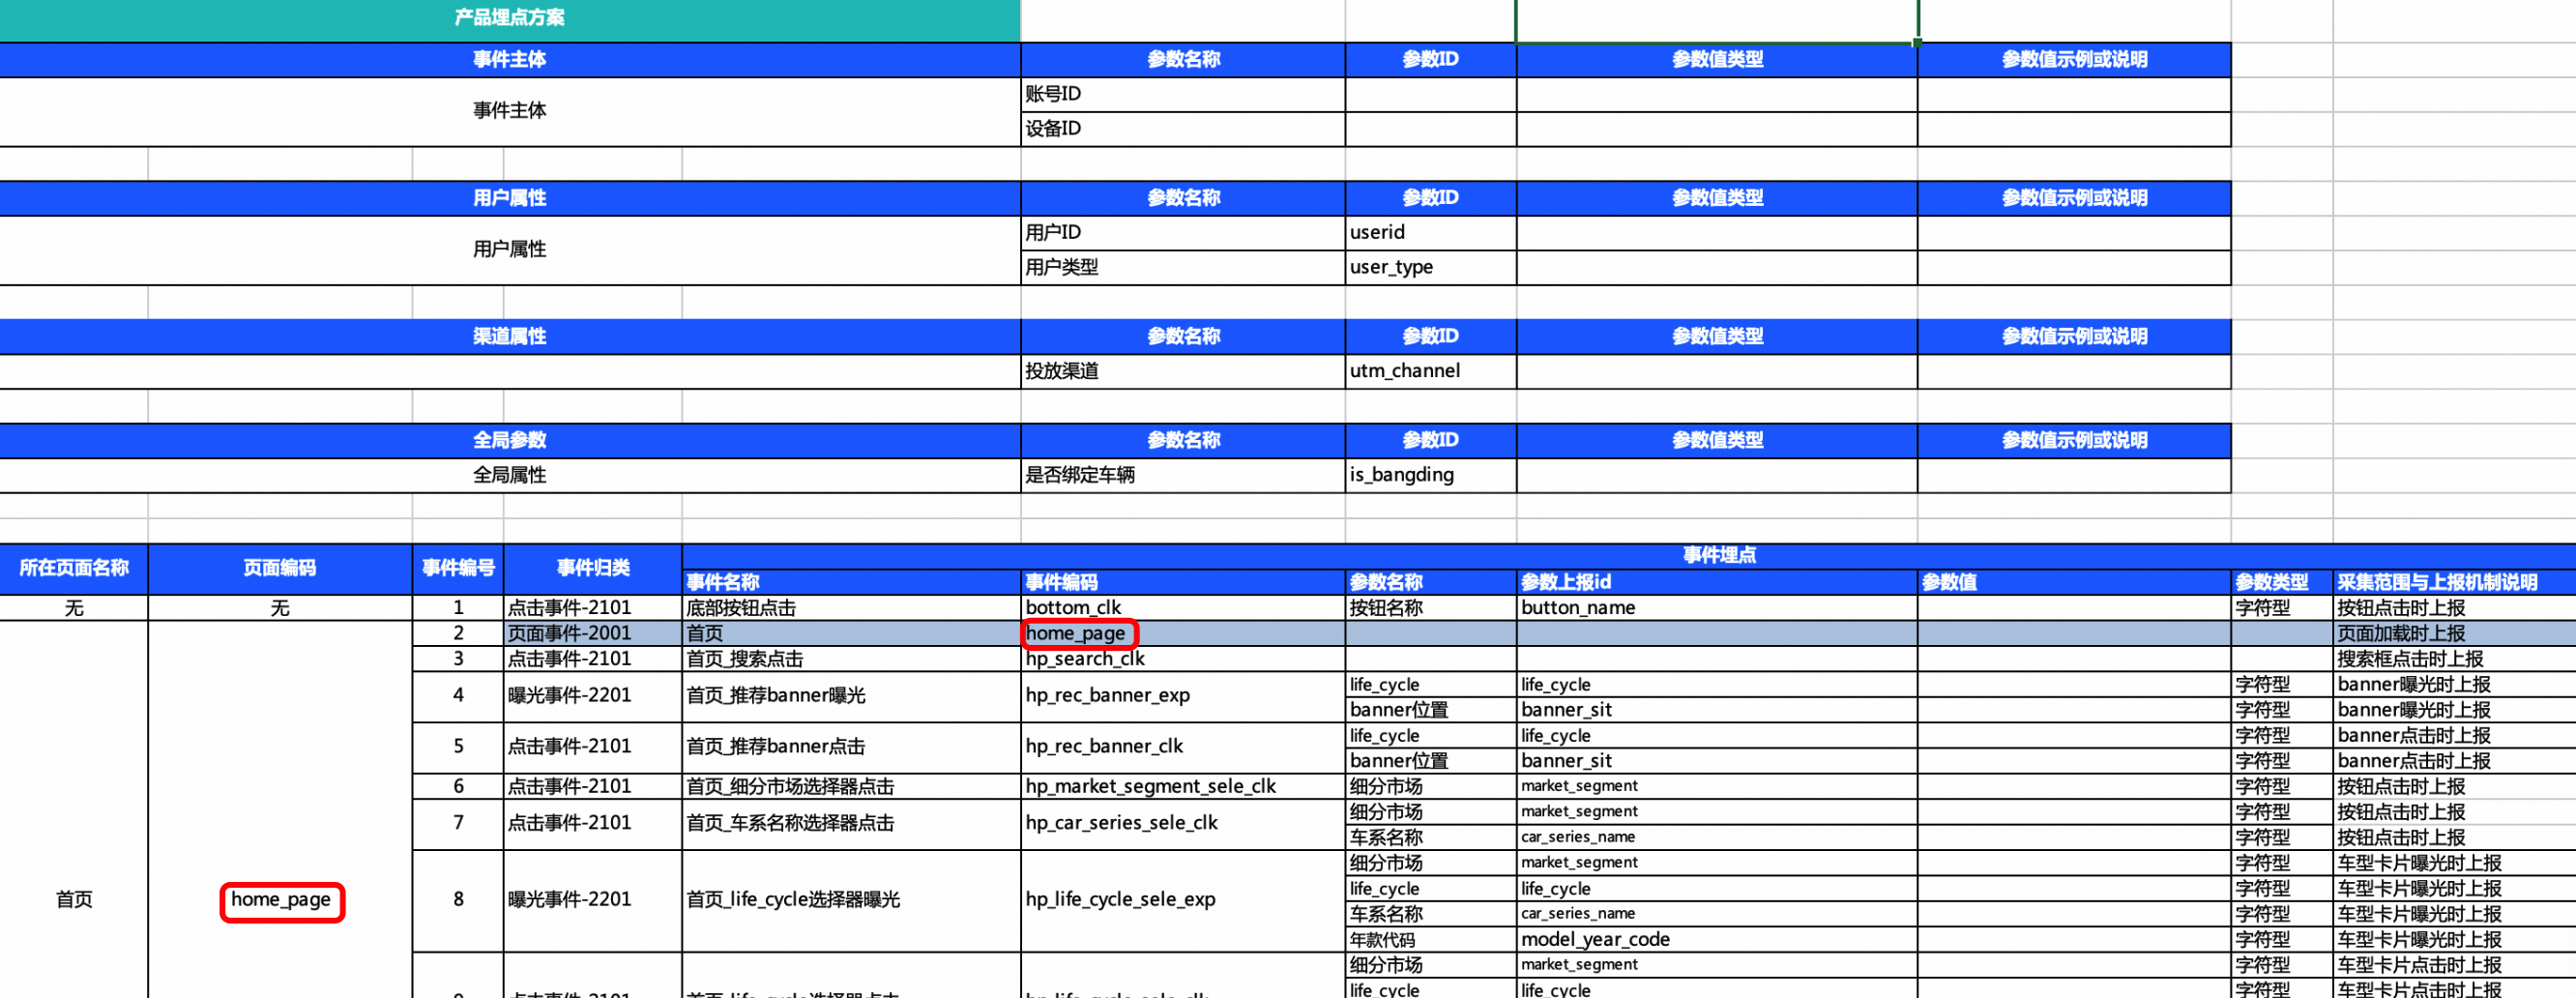Click the hp_rec_banner_clk cell
The height and width of the screenshot is (998, 2576).
[1183, 747]
